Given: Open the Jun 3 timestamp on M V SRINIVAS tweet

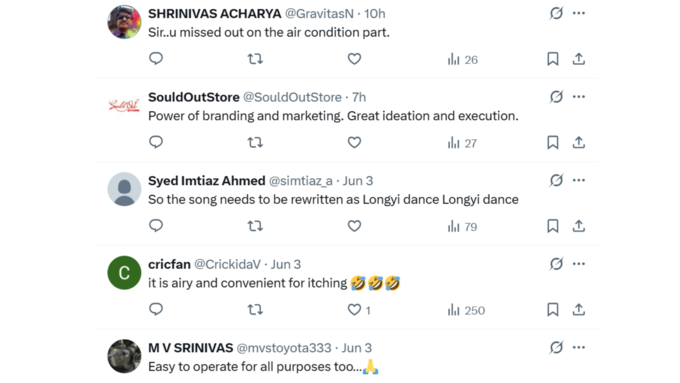Looking at the screenshot, I should 356,348.
